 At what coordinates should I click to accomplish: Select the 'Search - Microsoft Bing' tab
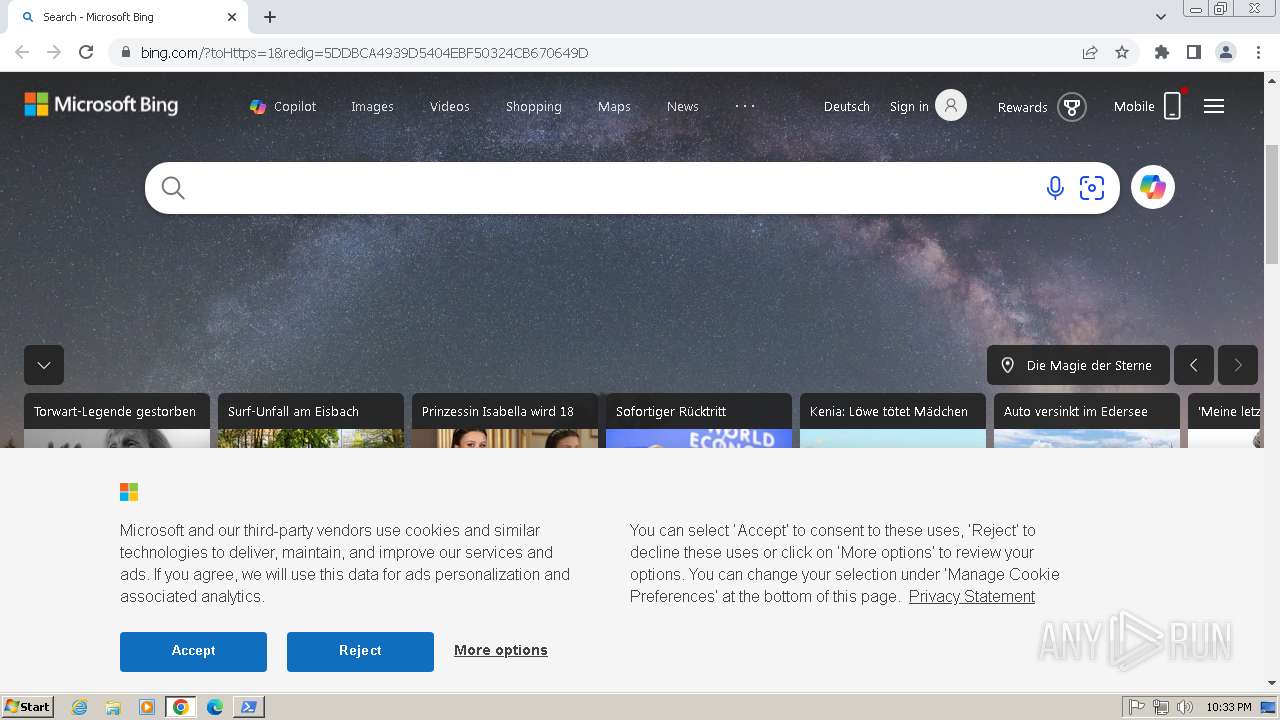127,17
